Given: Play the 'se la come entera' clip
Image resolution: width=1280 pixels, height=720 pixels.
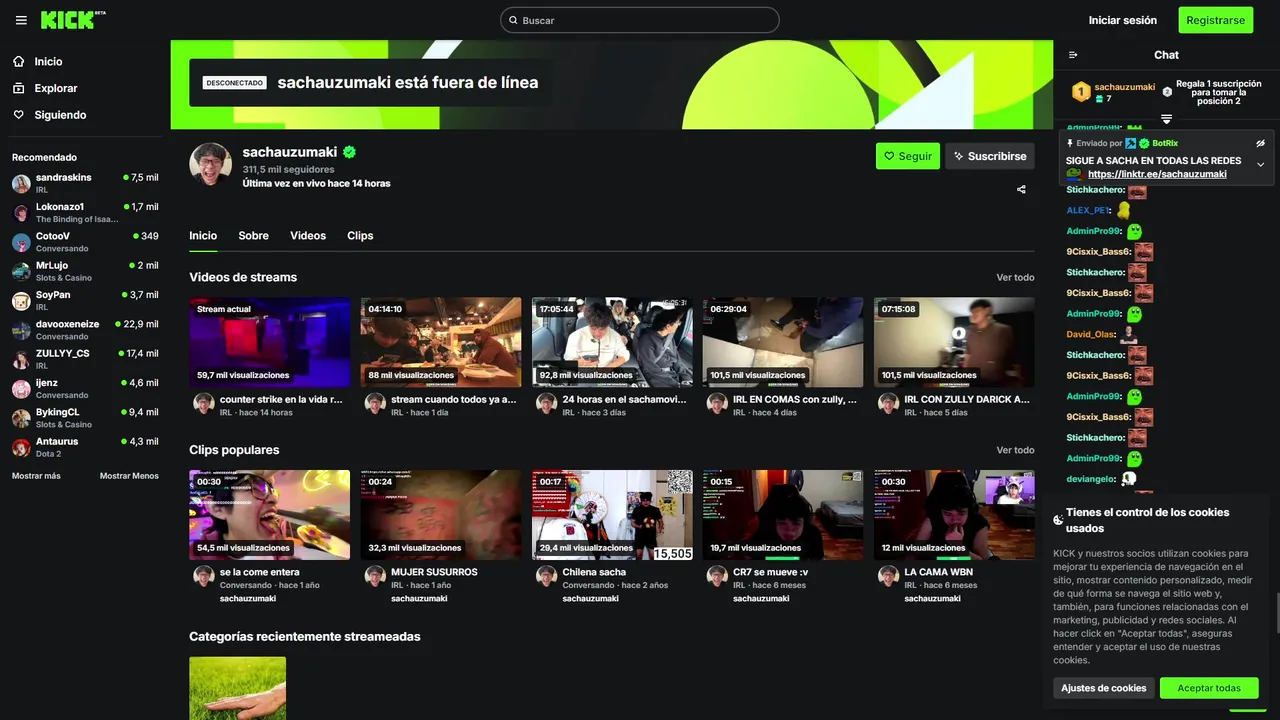Looking at the screenshot, I should 270,515.
